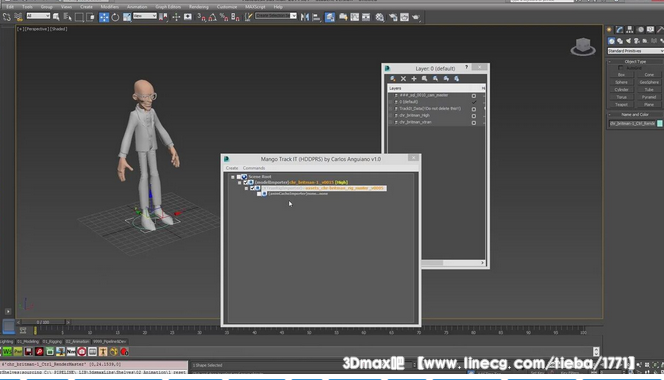Click the Cylinder primitive button
Screen dimensions: 664x380
[621, 90]
